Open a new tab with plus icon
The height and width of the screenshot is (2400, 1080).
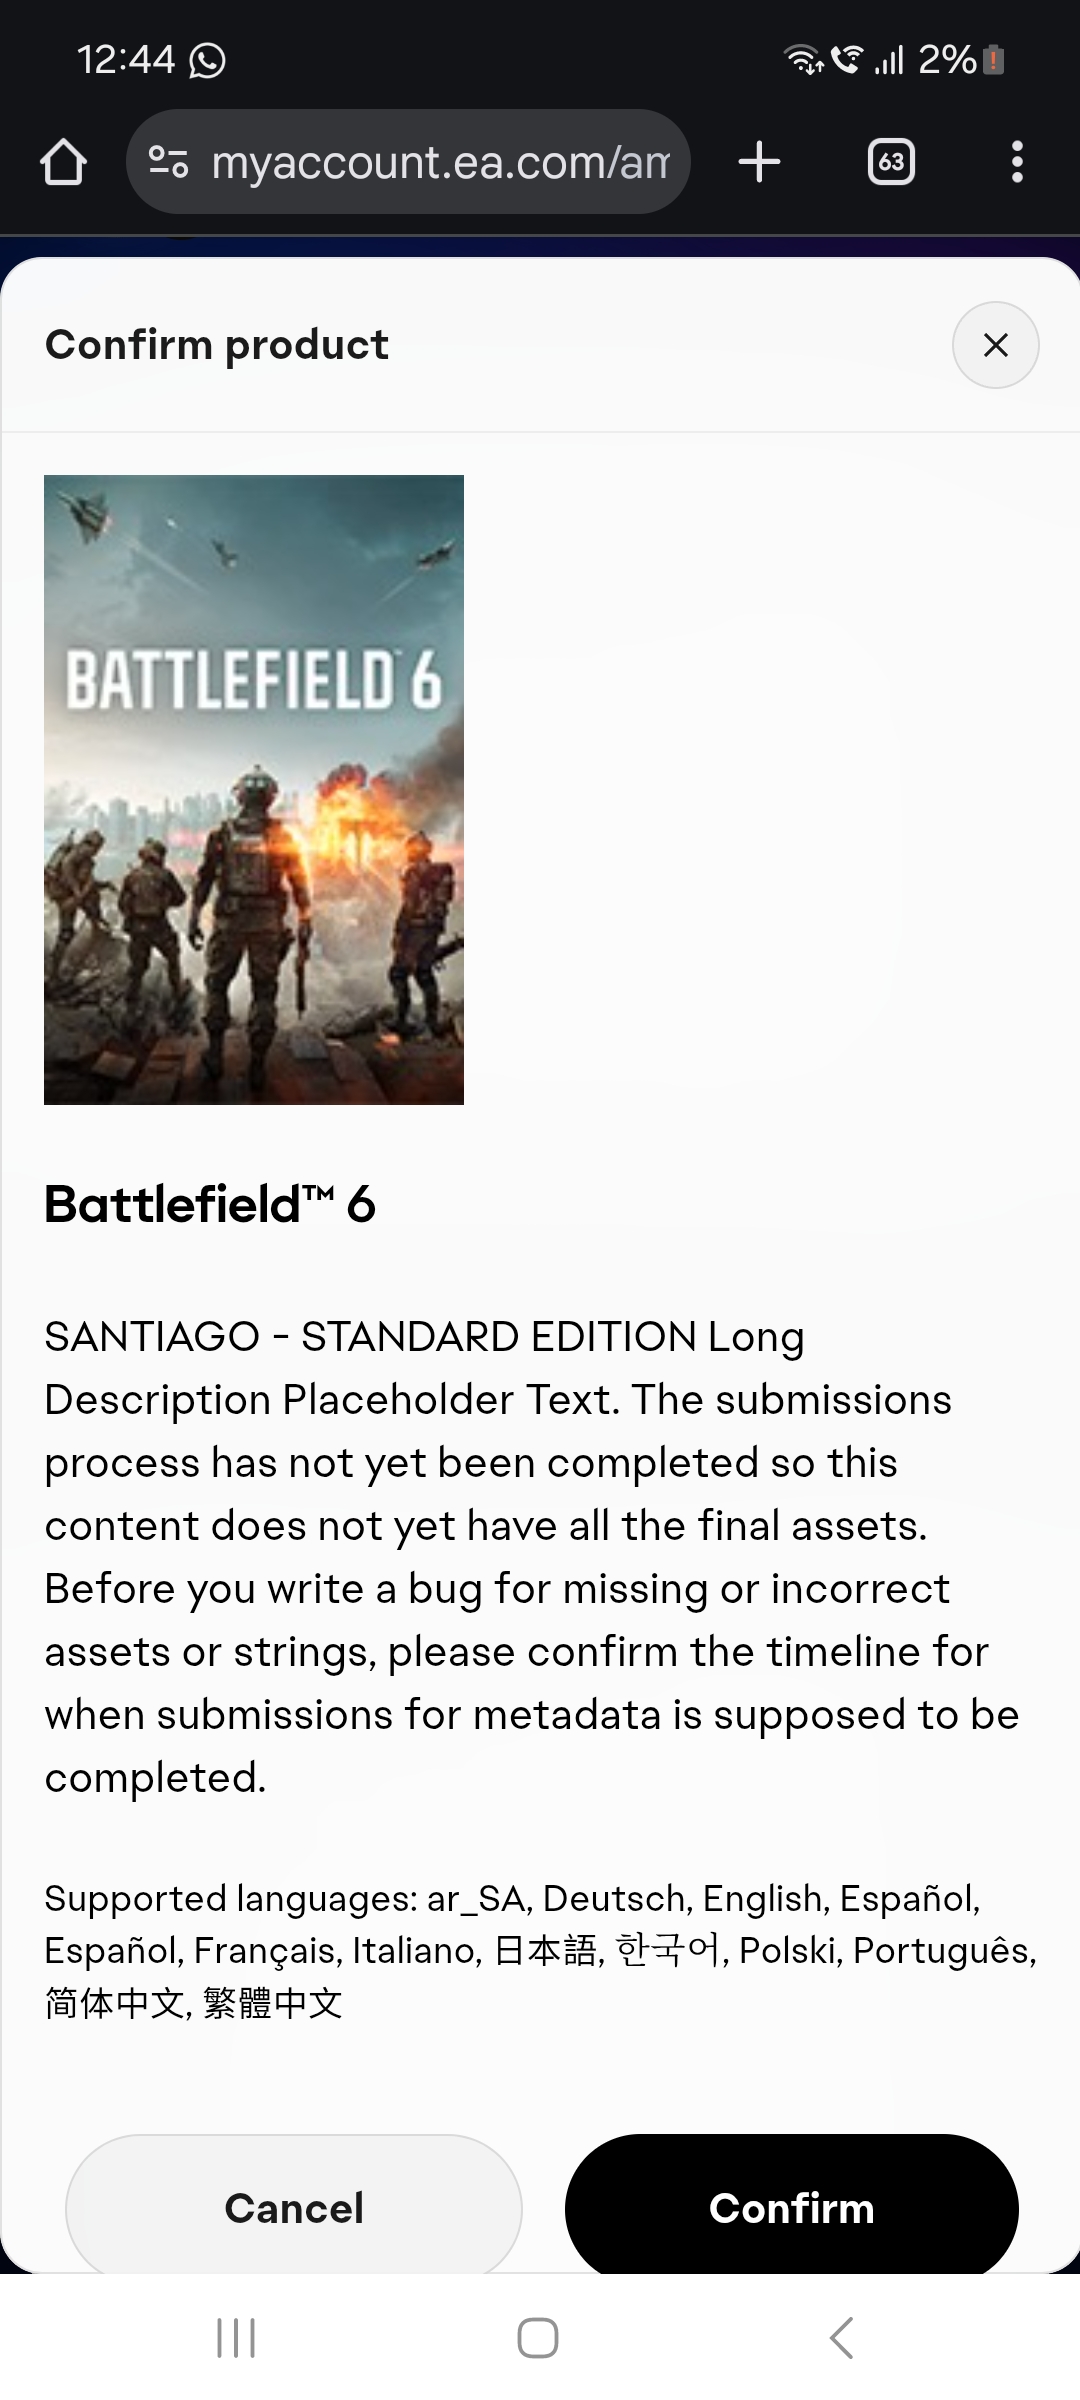coord(759,162)
